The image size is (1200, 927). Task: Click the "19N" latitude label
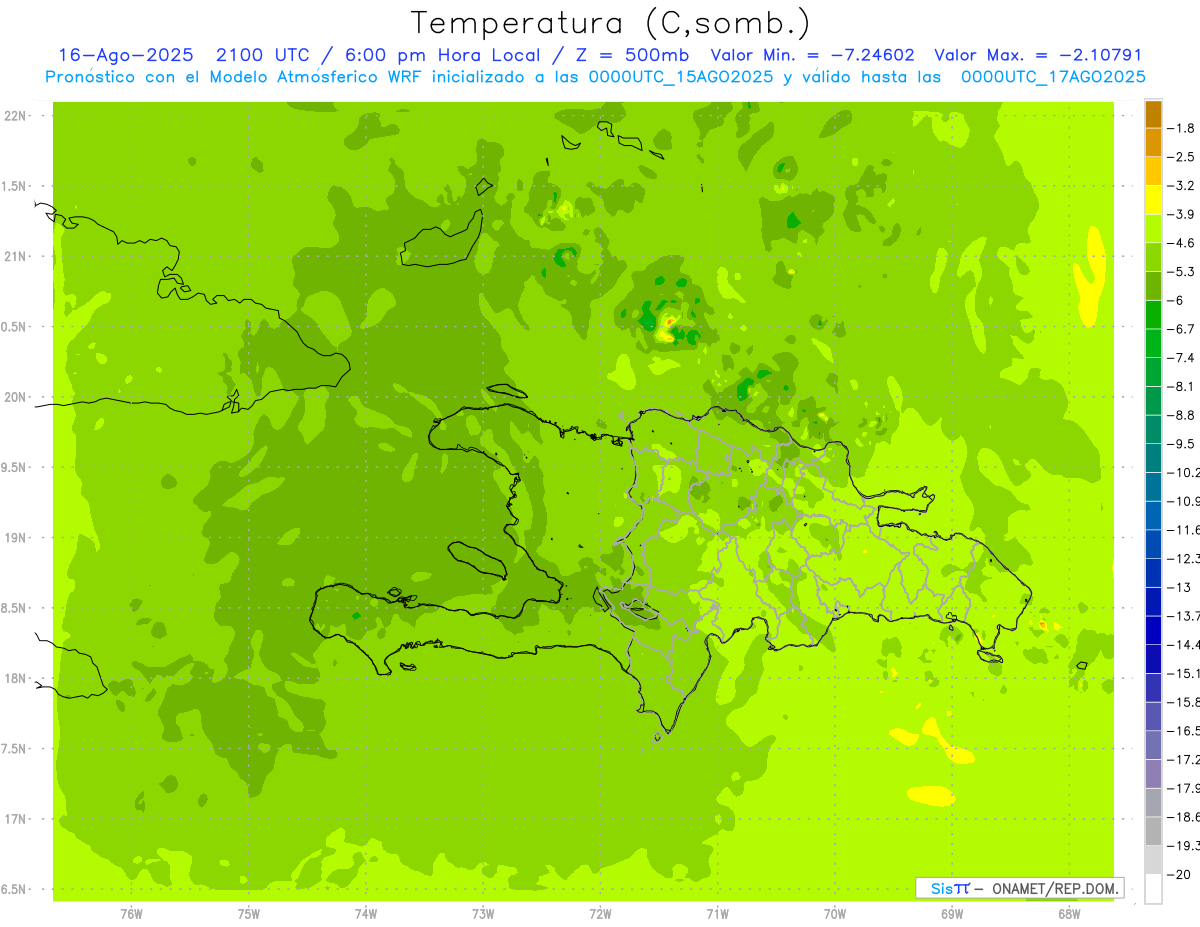[15, 538]
